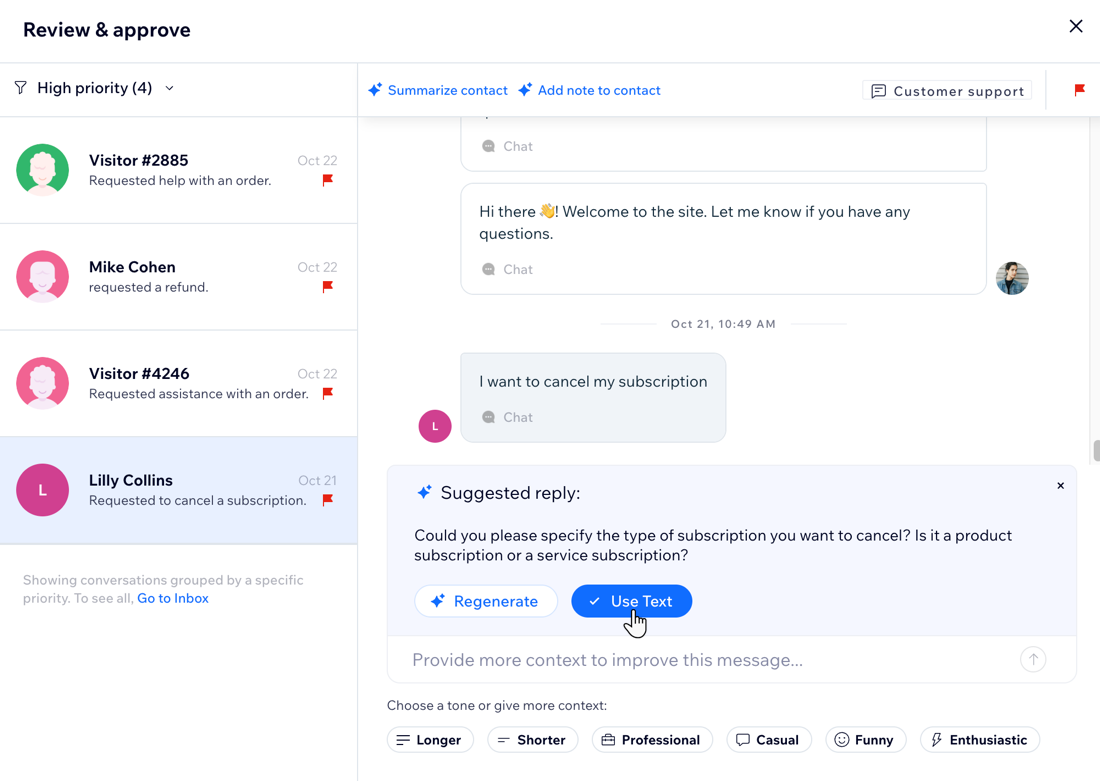Toggle the priority flag on Visitor #4246

(327, 394)
